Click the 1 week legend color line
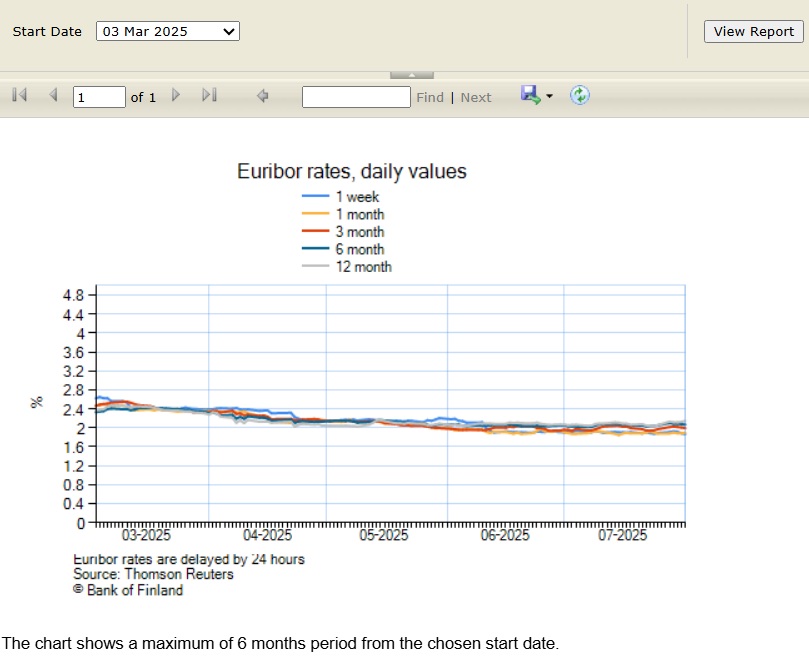The height and width of the screenshot is (656, 809). click(315, 196)
